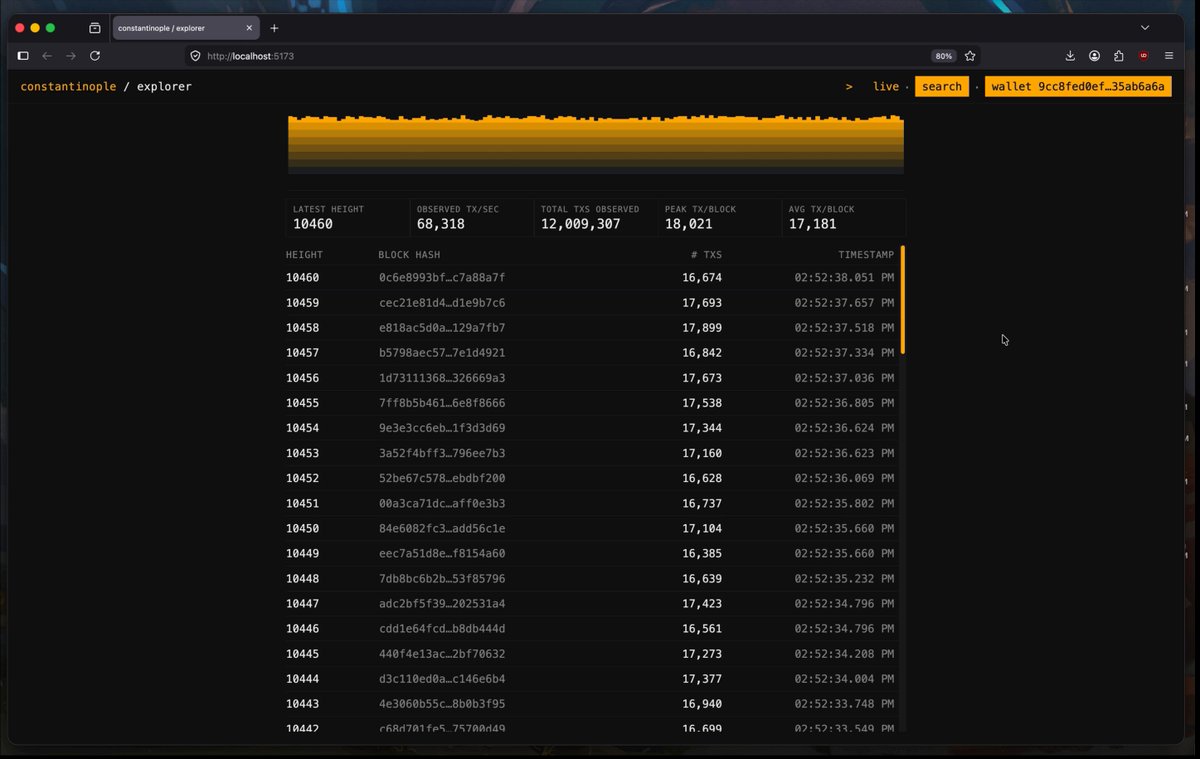
Task: Open site information shield icon
Action: pyautogui.click(x=196, y=56)
